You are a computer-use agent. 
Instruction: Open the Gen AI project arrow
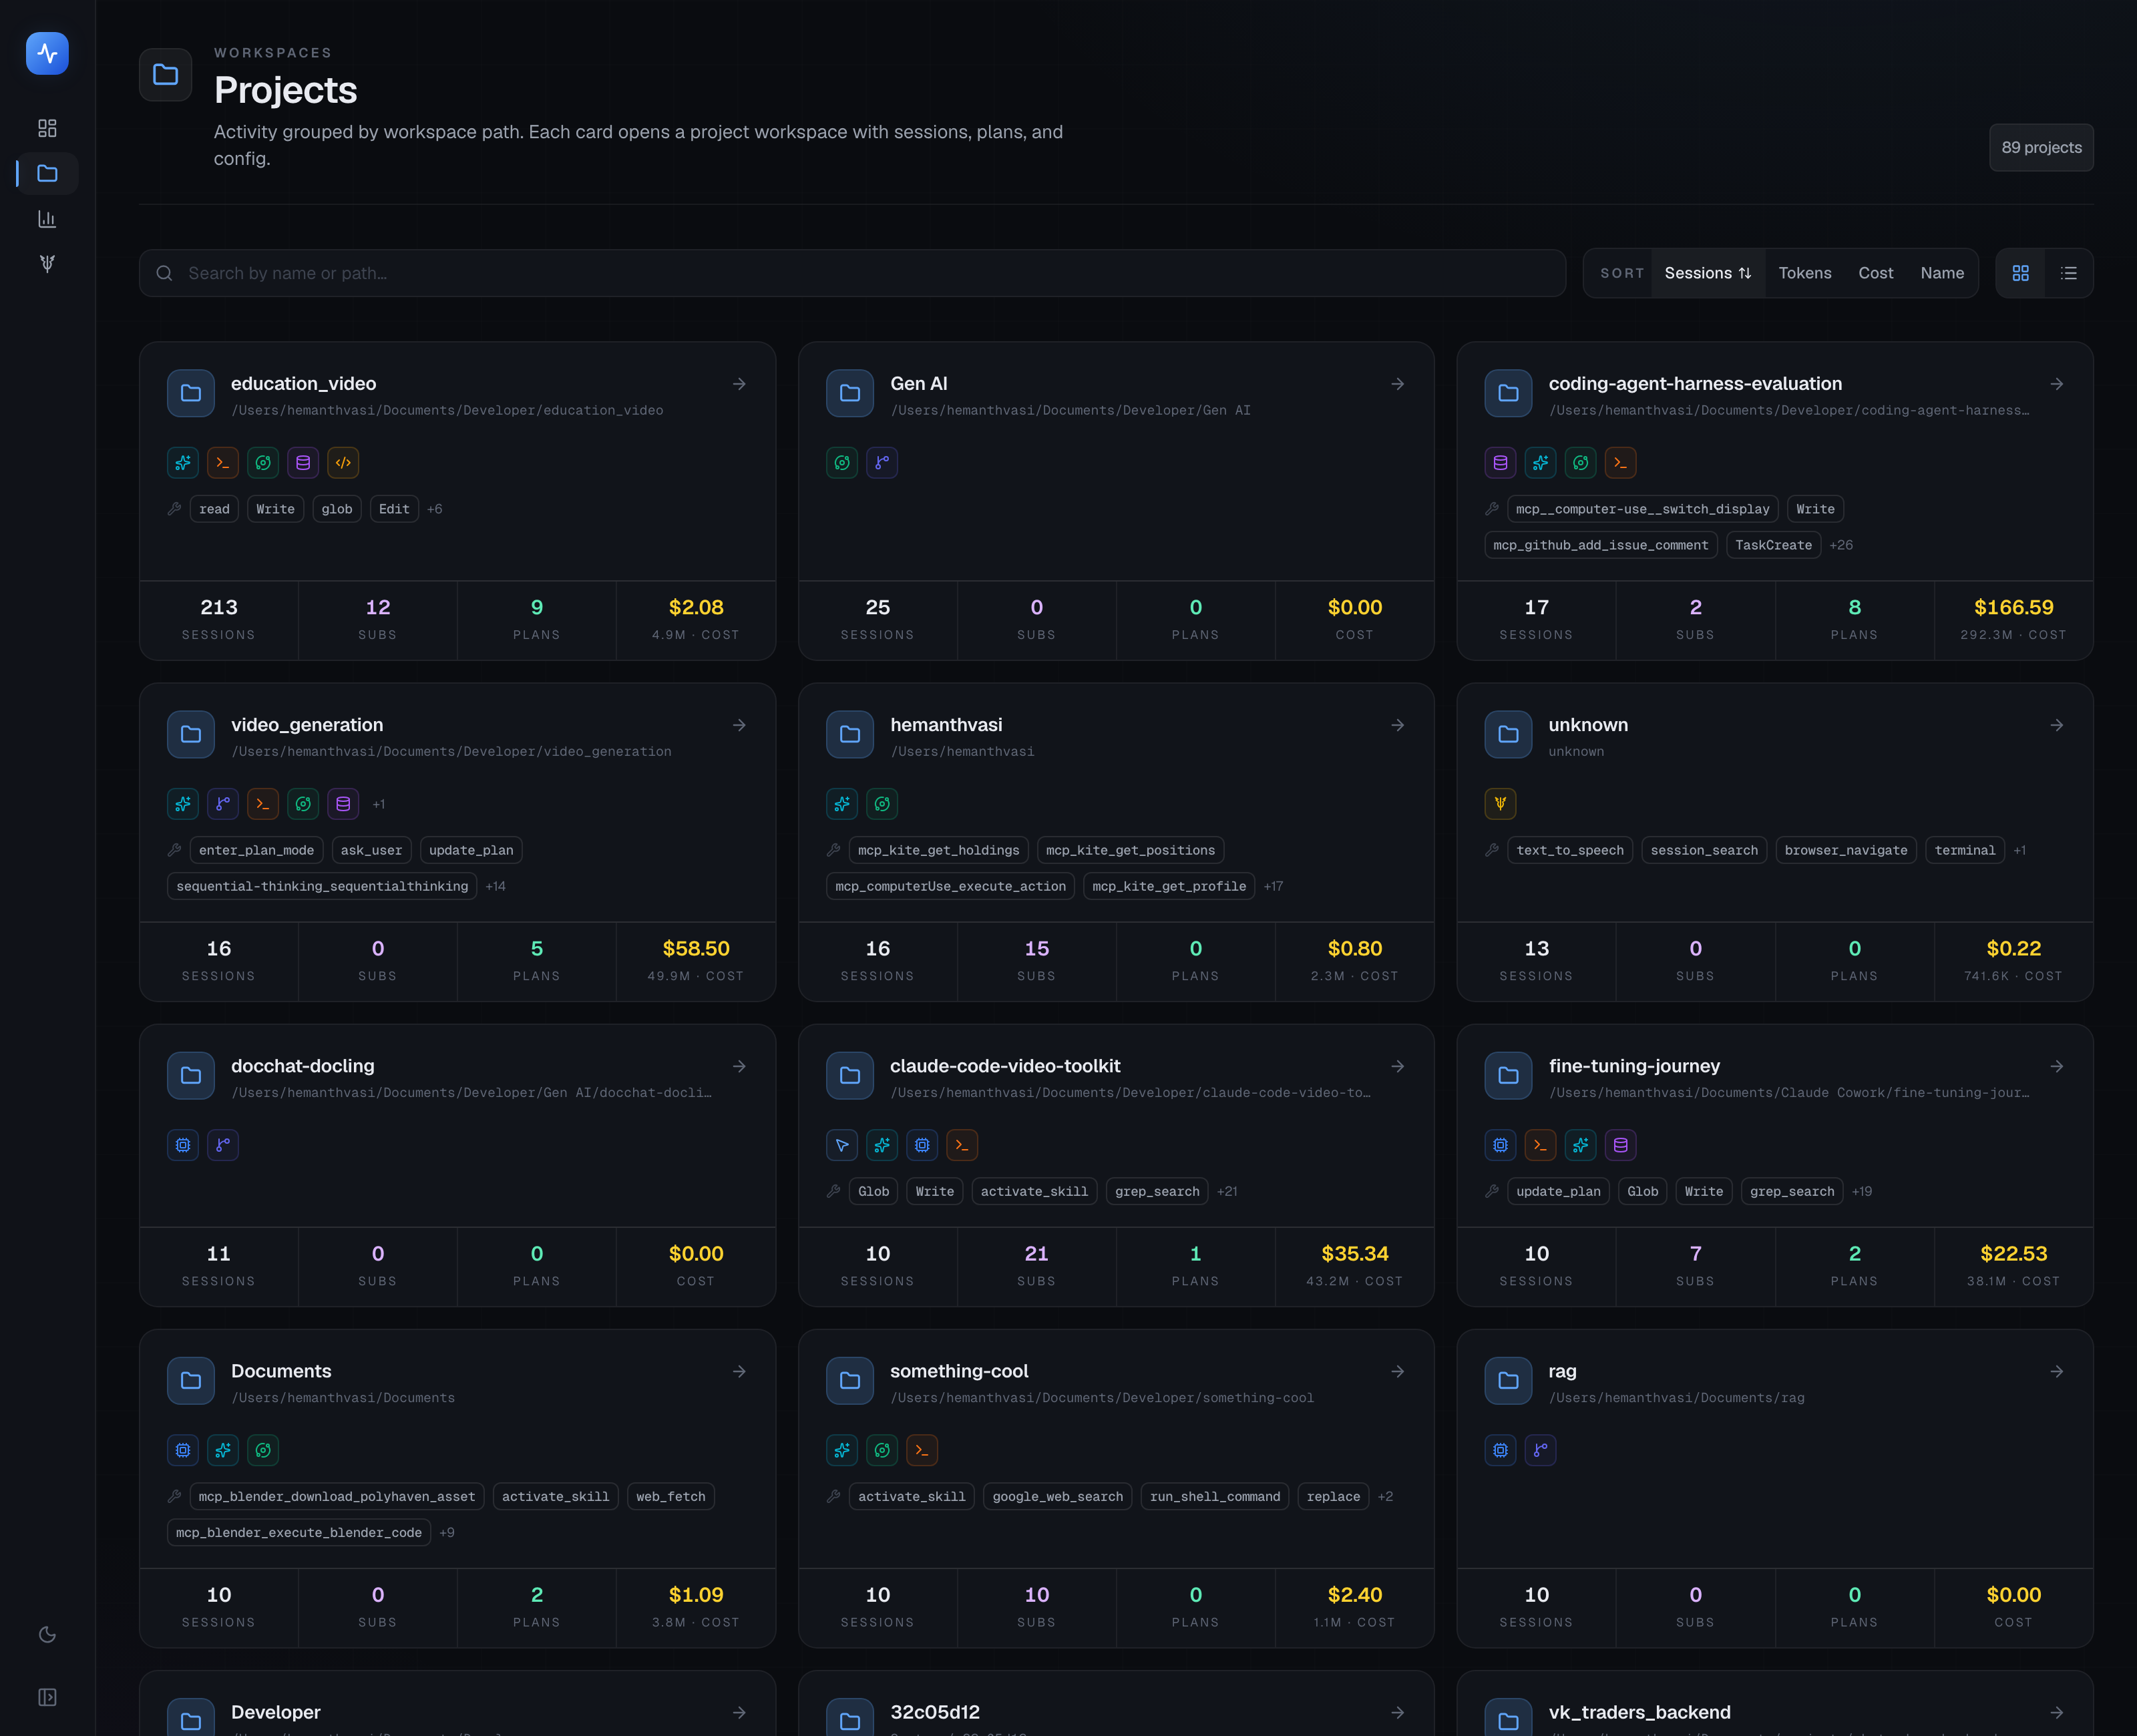pos(1397,384)
